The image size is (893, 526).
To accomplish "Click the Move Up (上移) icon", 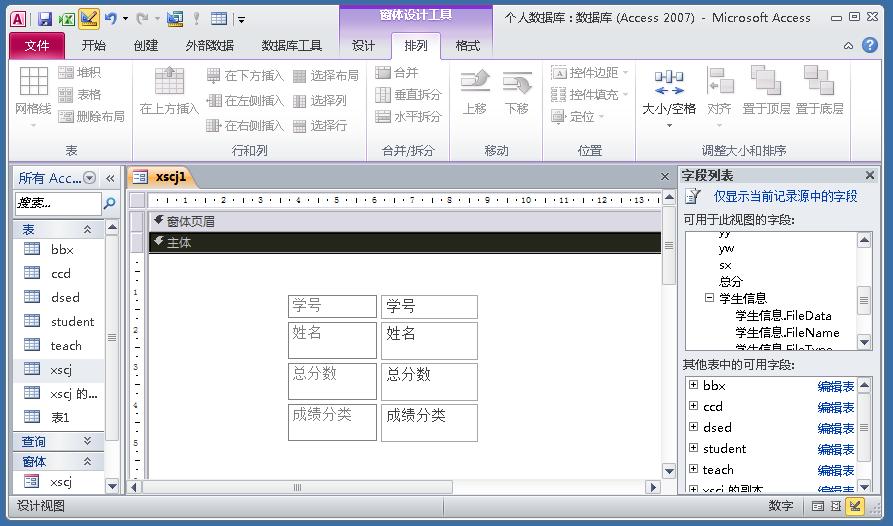I will click(x=475, y=92).
